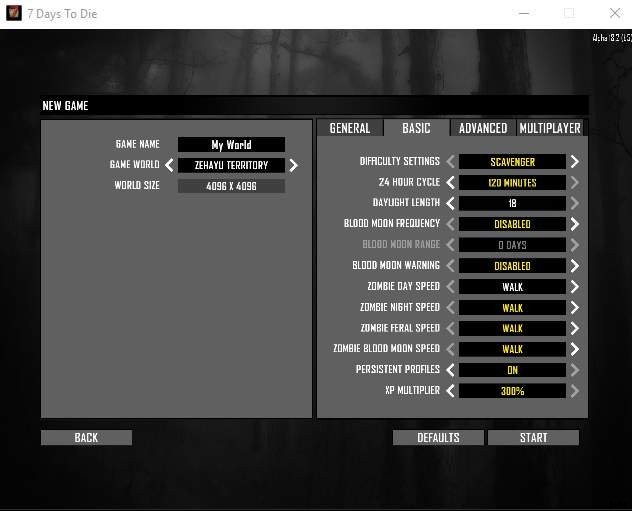Click the Back button
Screen dimensions: 632x511
(86, 438)
